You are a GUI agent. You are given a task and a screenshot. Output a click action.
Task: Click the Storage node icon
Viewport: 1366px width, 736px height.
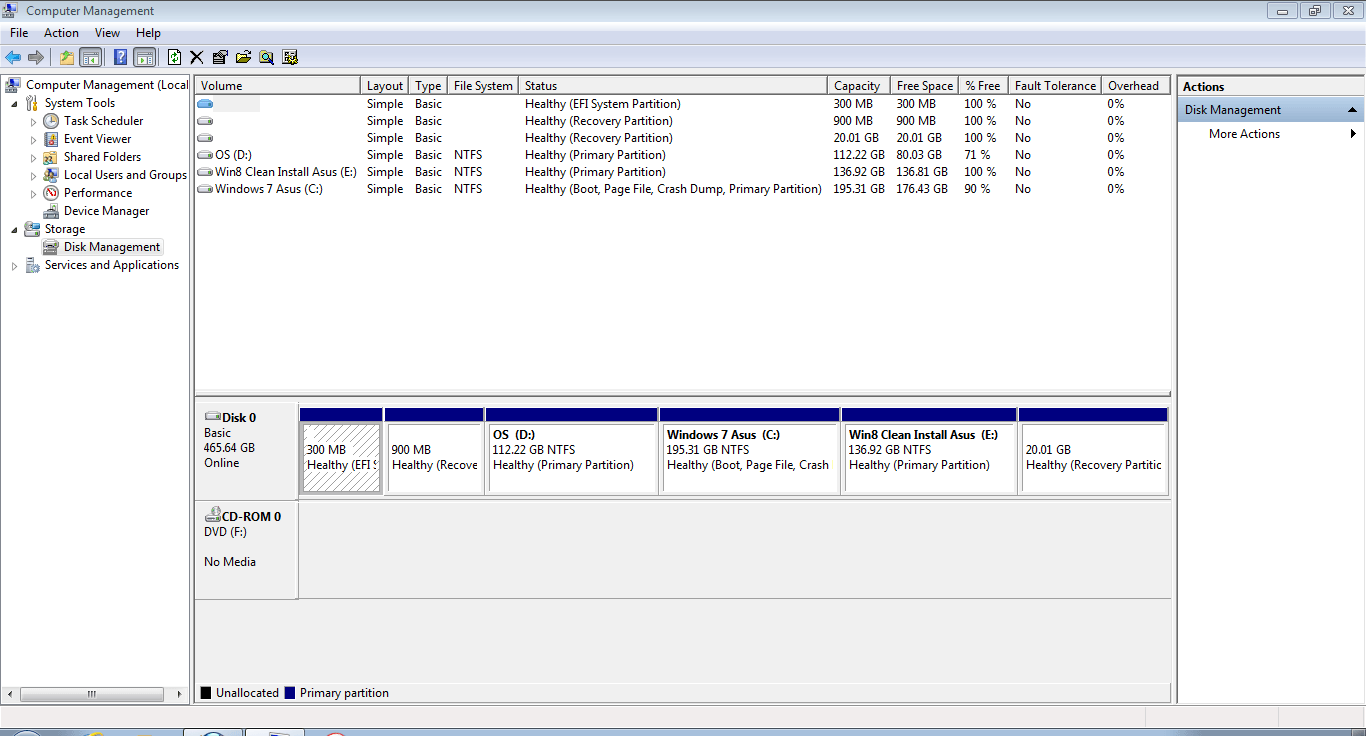coord(32,229)
